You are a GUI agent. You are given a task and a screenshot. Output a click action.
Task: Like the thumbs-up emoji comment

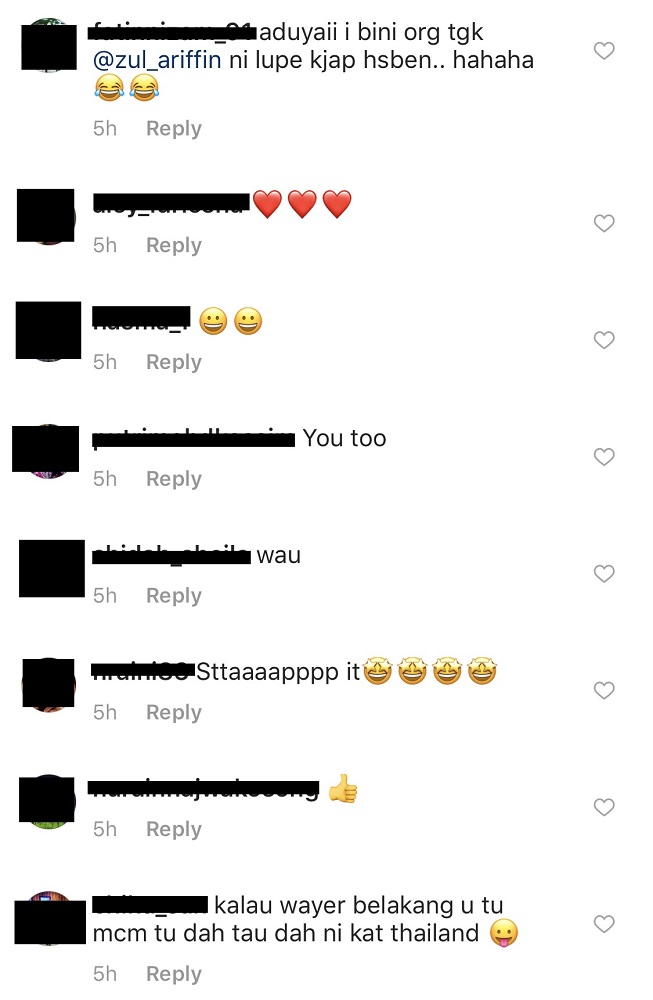tap(604, 807)
